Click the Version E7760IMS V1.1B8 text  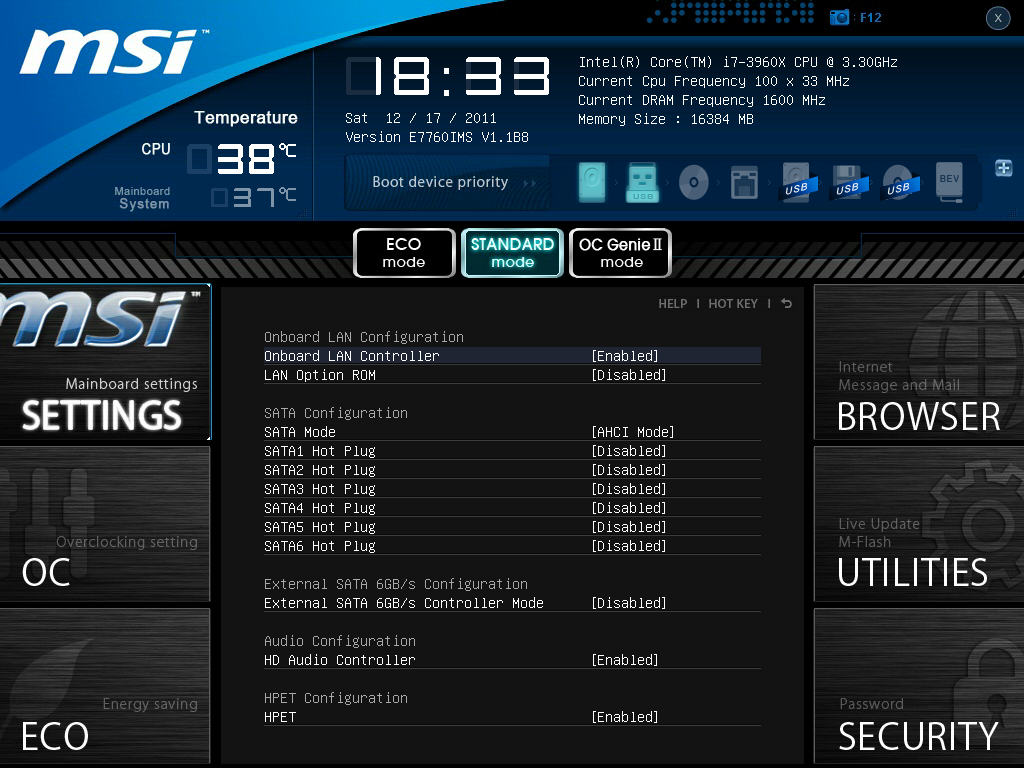click(x=437, y=137)
